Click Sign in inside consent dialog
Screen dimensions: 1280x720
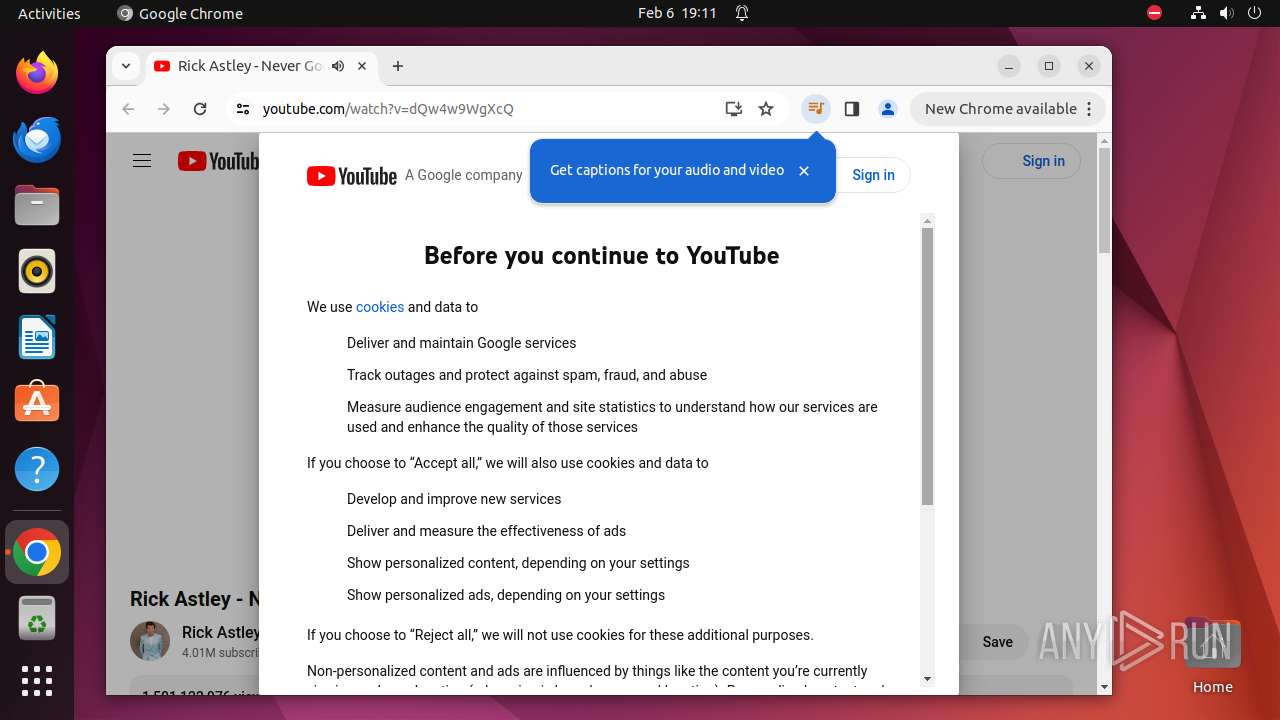(873, 175)
